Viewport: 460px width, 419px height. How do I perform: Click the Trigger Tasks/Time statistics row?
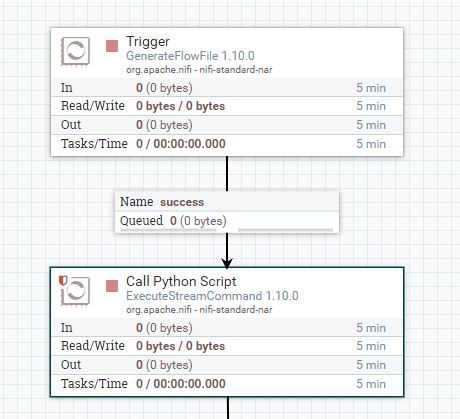pos(227,144)
